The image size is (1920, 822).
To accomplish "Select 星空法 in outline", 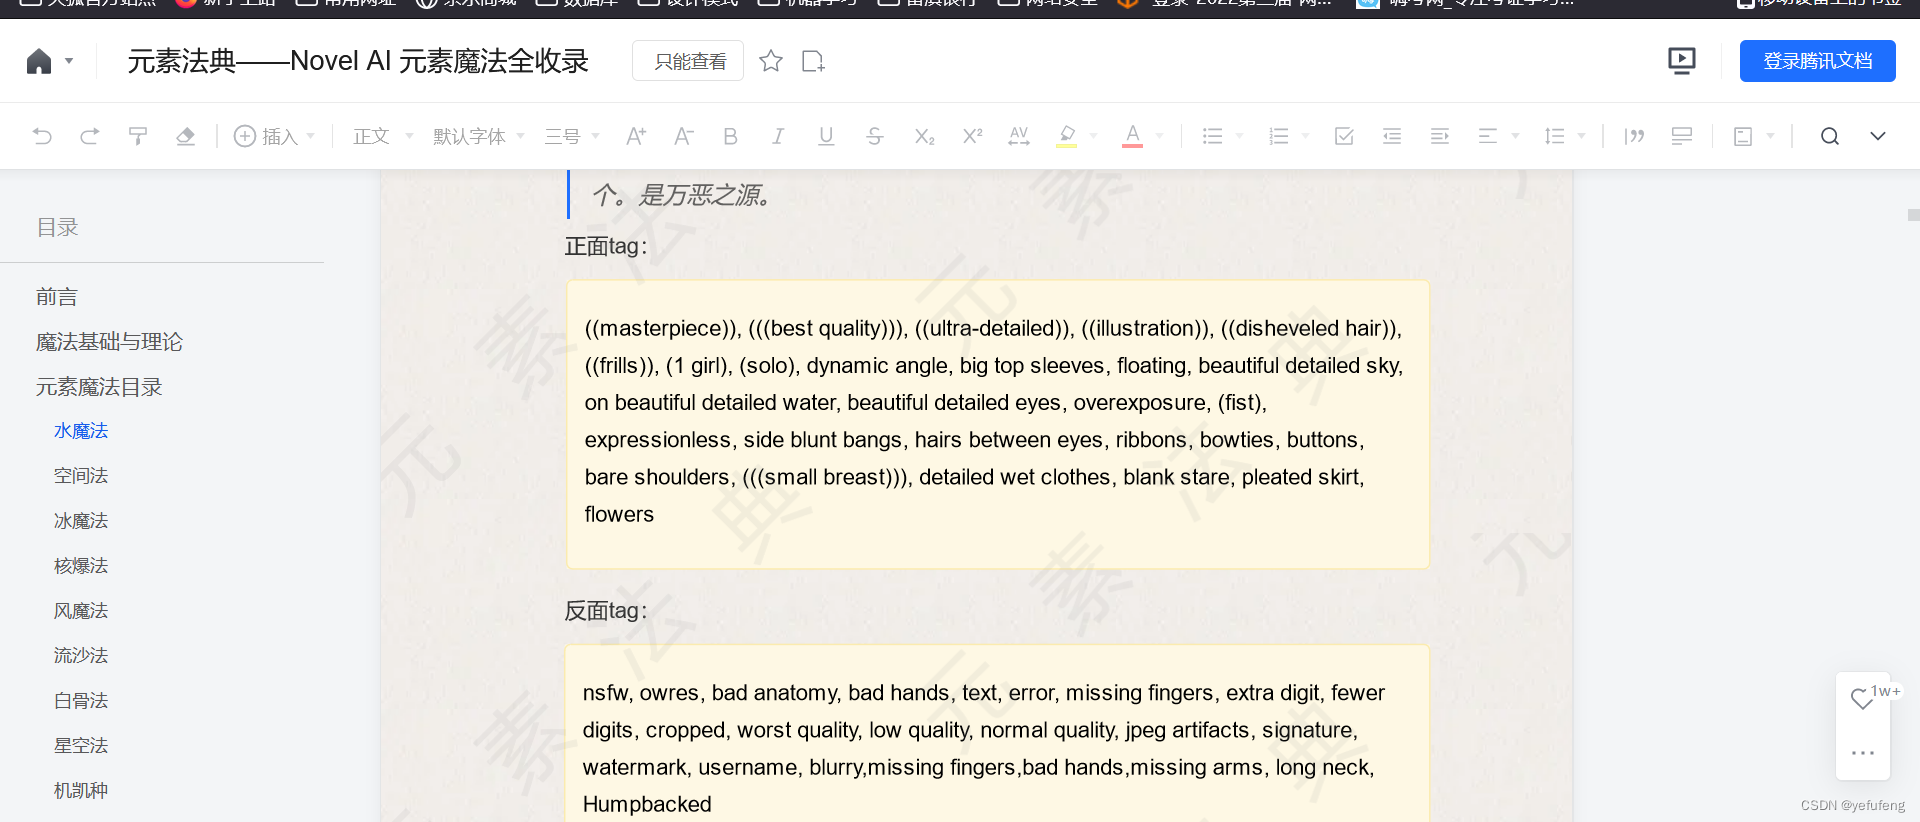I will tap(81, 746).
